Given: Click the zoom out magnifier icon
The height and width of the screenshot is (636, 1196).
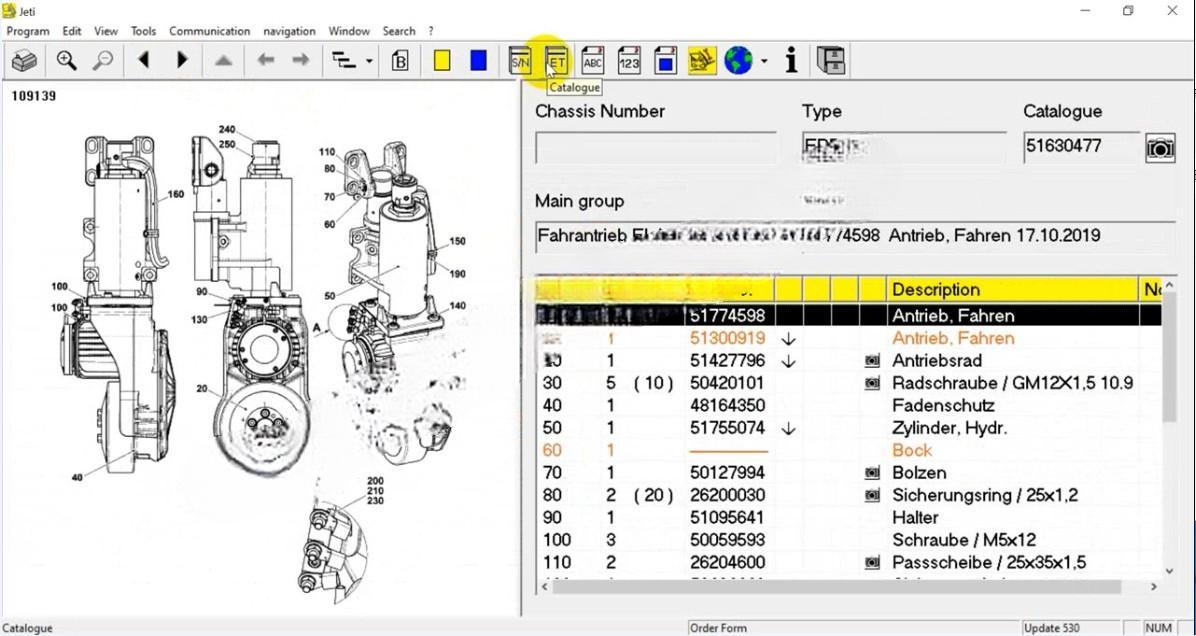Looking at the screenshot, I should 102,61.
